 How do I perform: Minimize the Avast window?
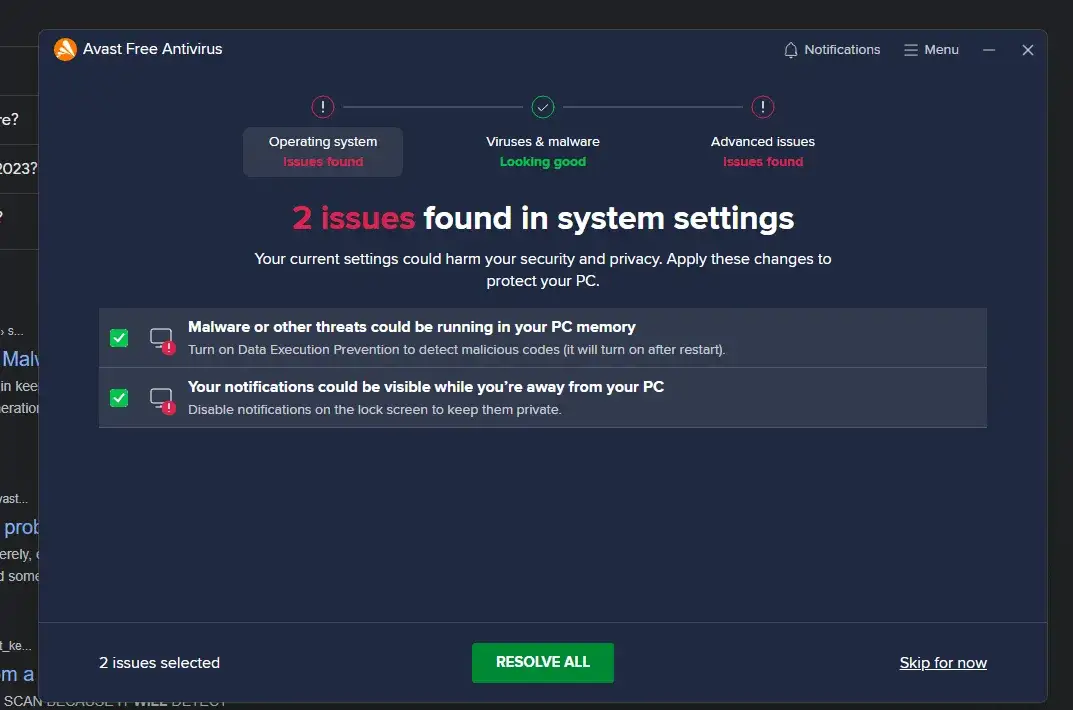click(989, 50)
